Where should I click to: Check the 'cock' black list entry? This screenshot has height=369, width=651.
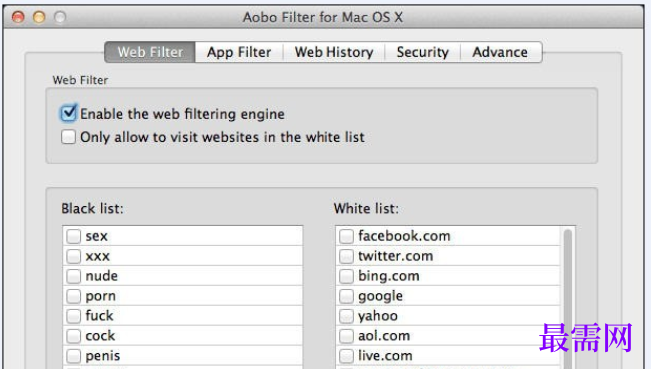tap(73, 336)
